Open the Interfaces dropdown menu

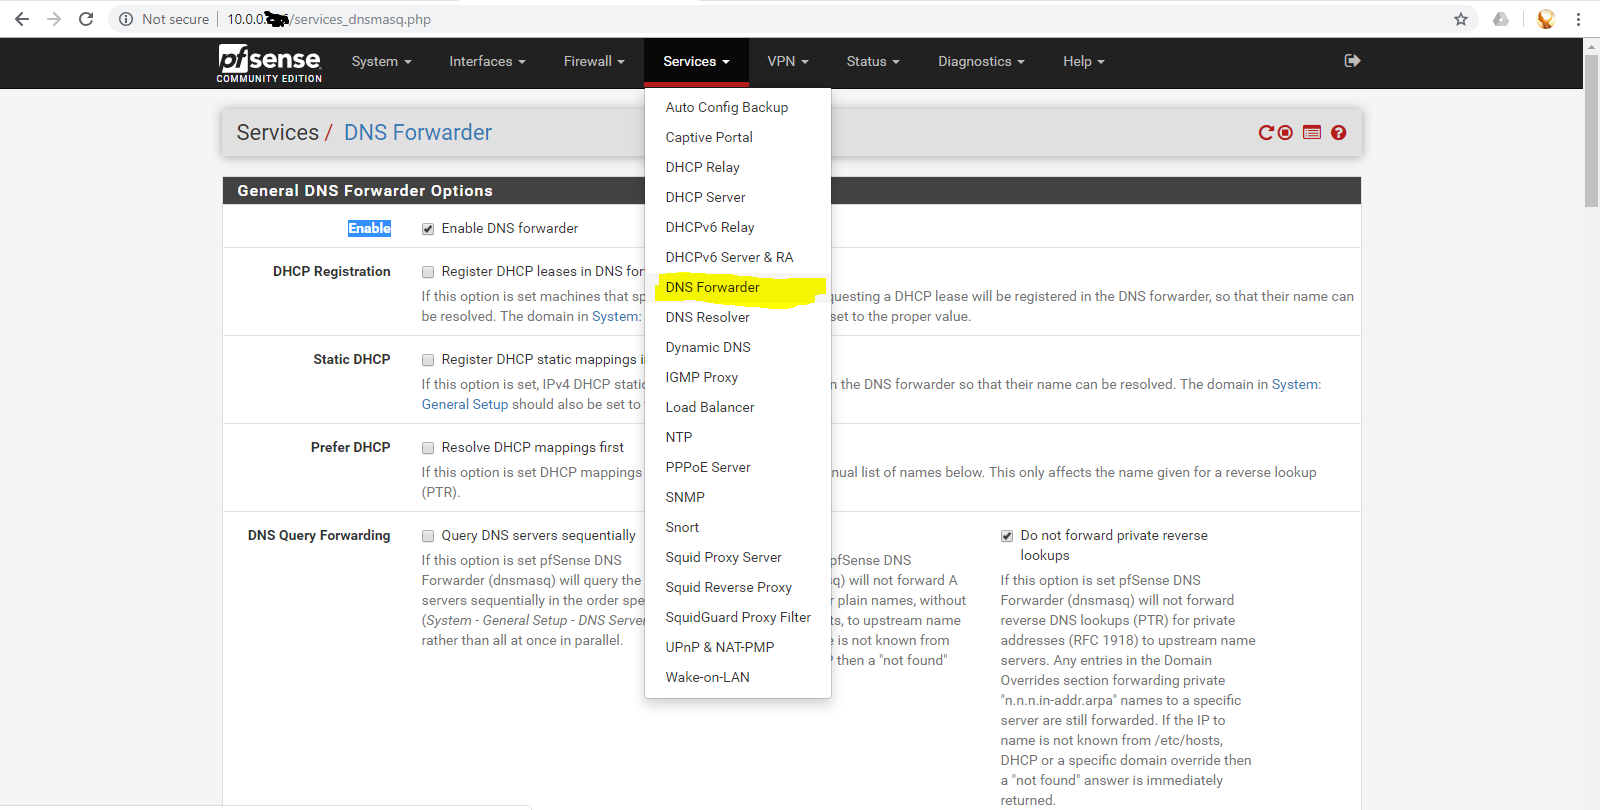coord(487,62)
